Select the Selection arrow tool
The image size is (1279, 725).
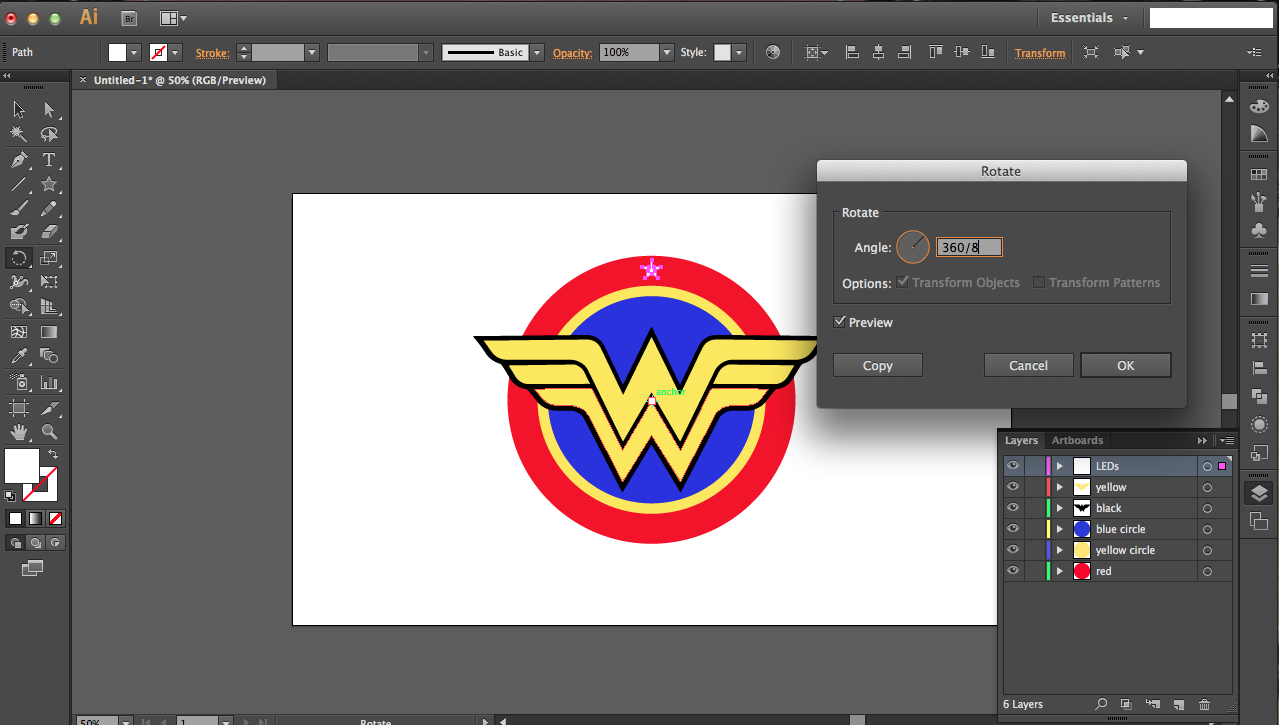(19, 110)
